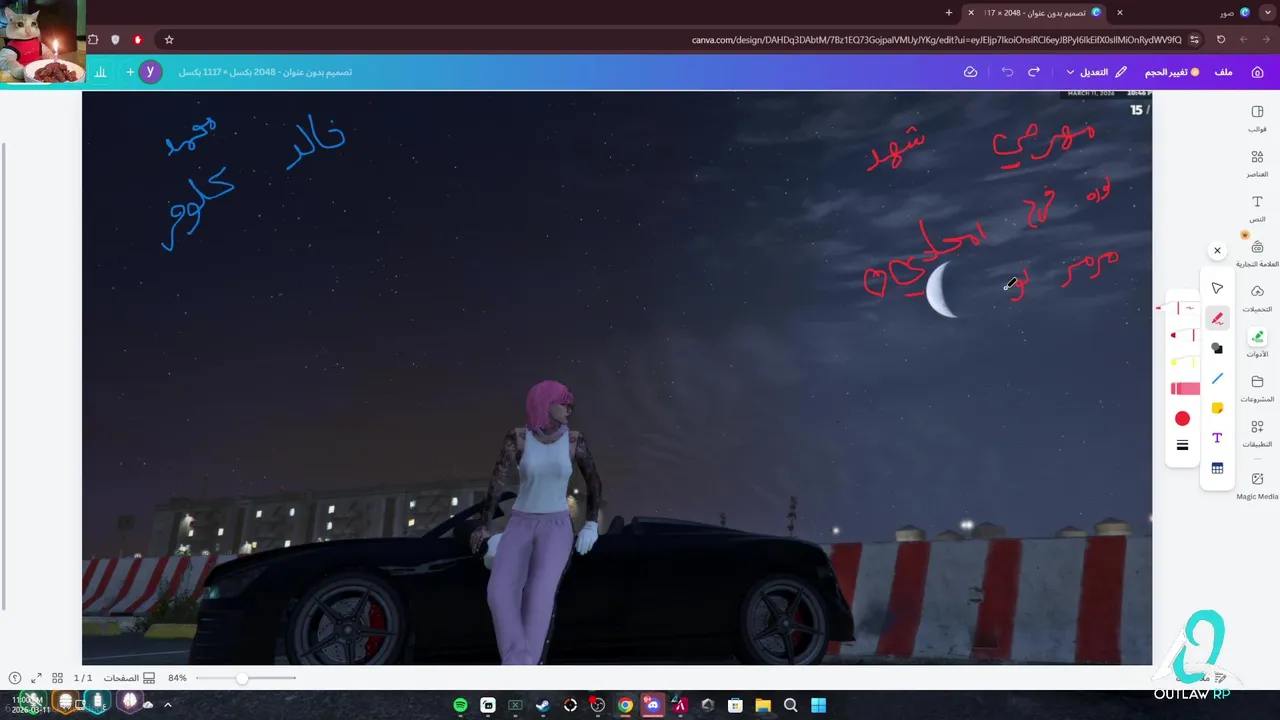The width and height of the screenshot is (1280, 720).
Task: Insert a table from draw toolbar
Action: tap(1217, 468)
